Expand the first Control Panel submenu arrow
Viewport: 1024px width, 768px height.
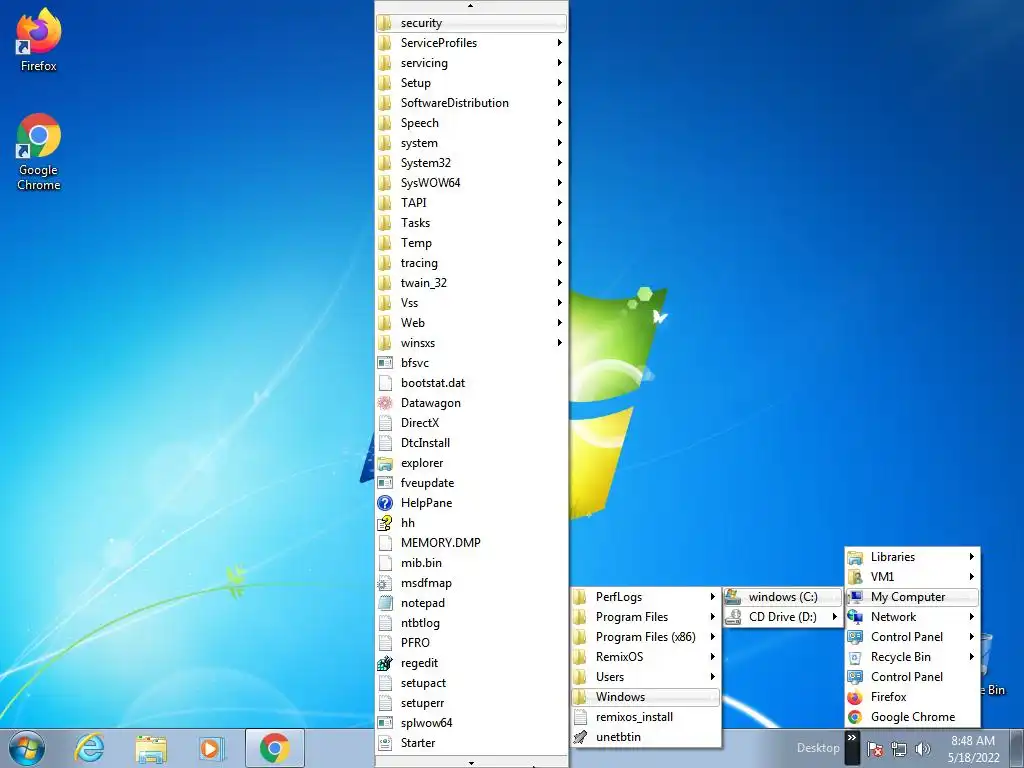[972, 637]
